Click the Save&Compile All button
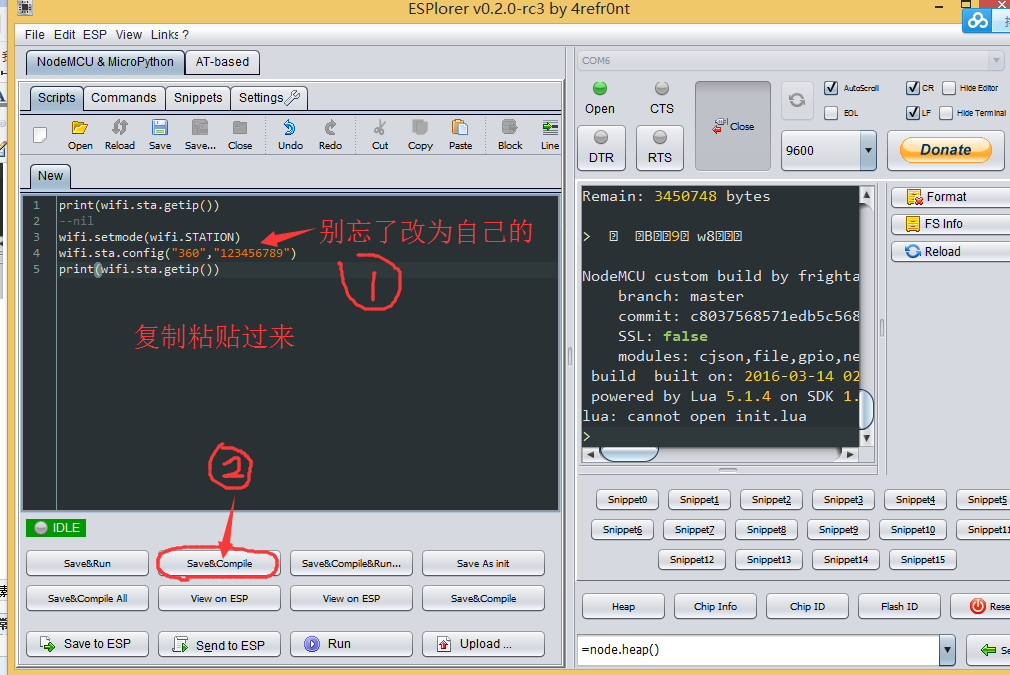The width and height of the screenshot is (1010, 675). [88, 598]
